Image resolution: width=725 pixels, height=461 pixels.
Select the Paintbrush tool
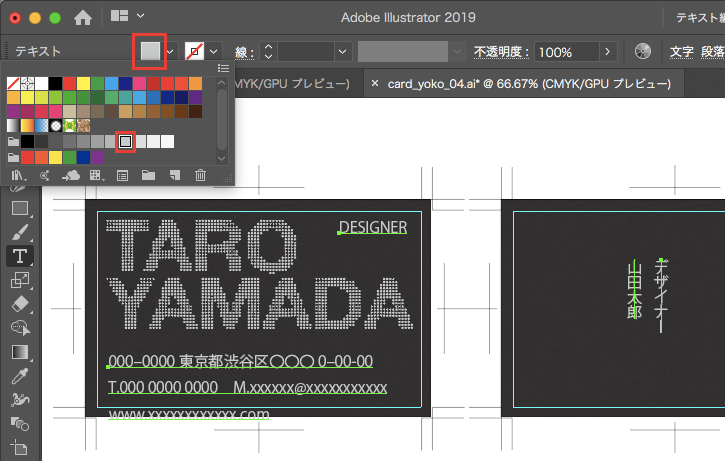19,232
